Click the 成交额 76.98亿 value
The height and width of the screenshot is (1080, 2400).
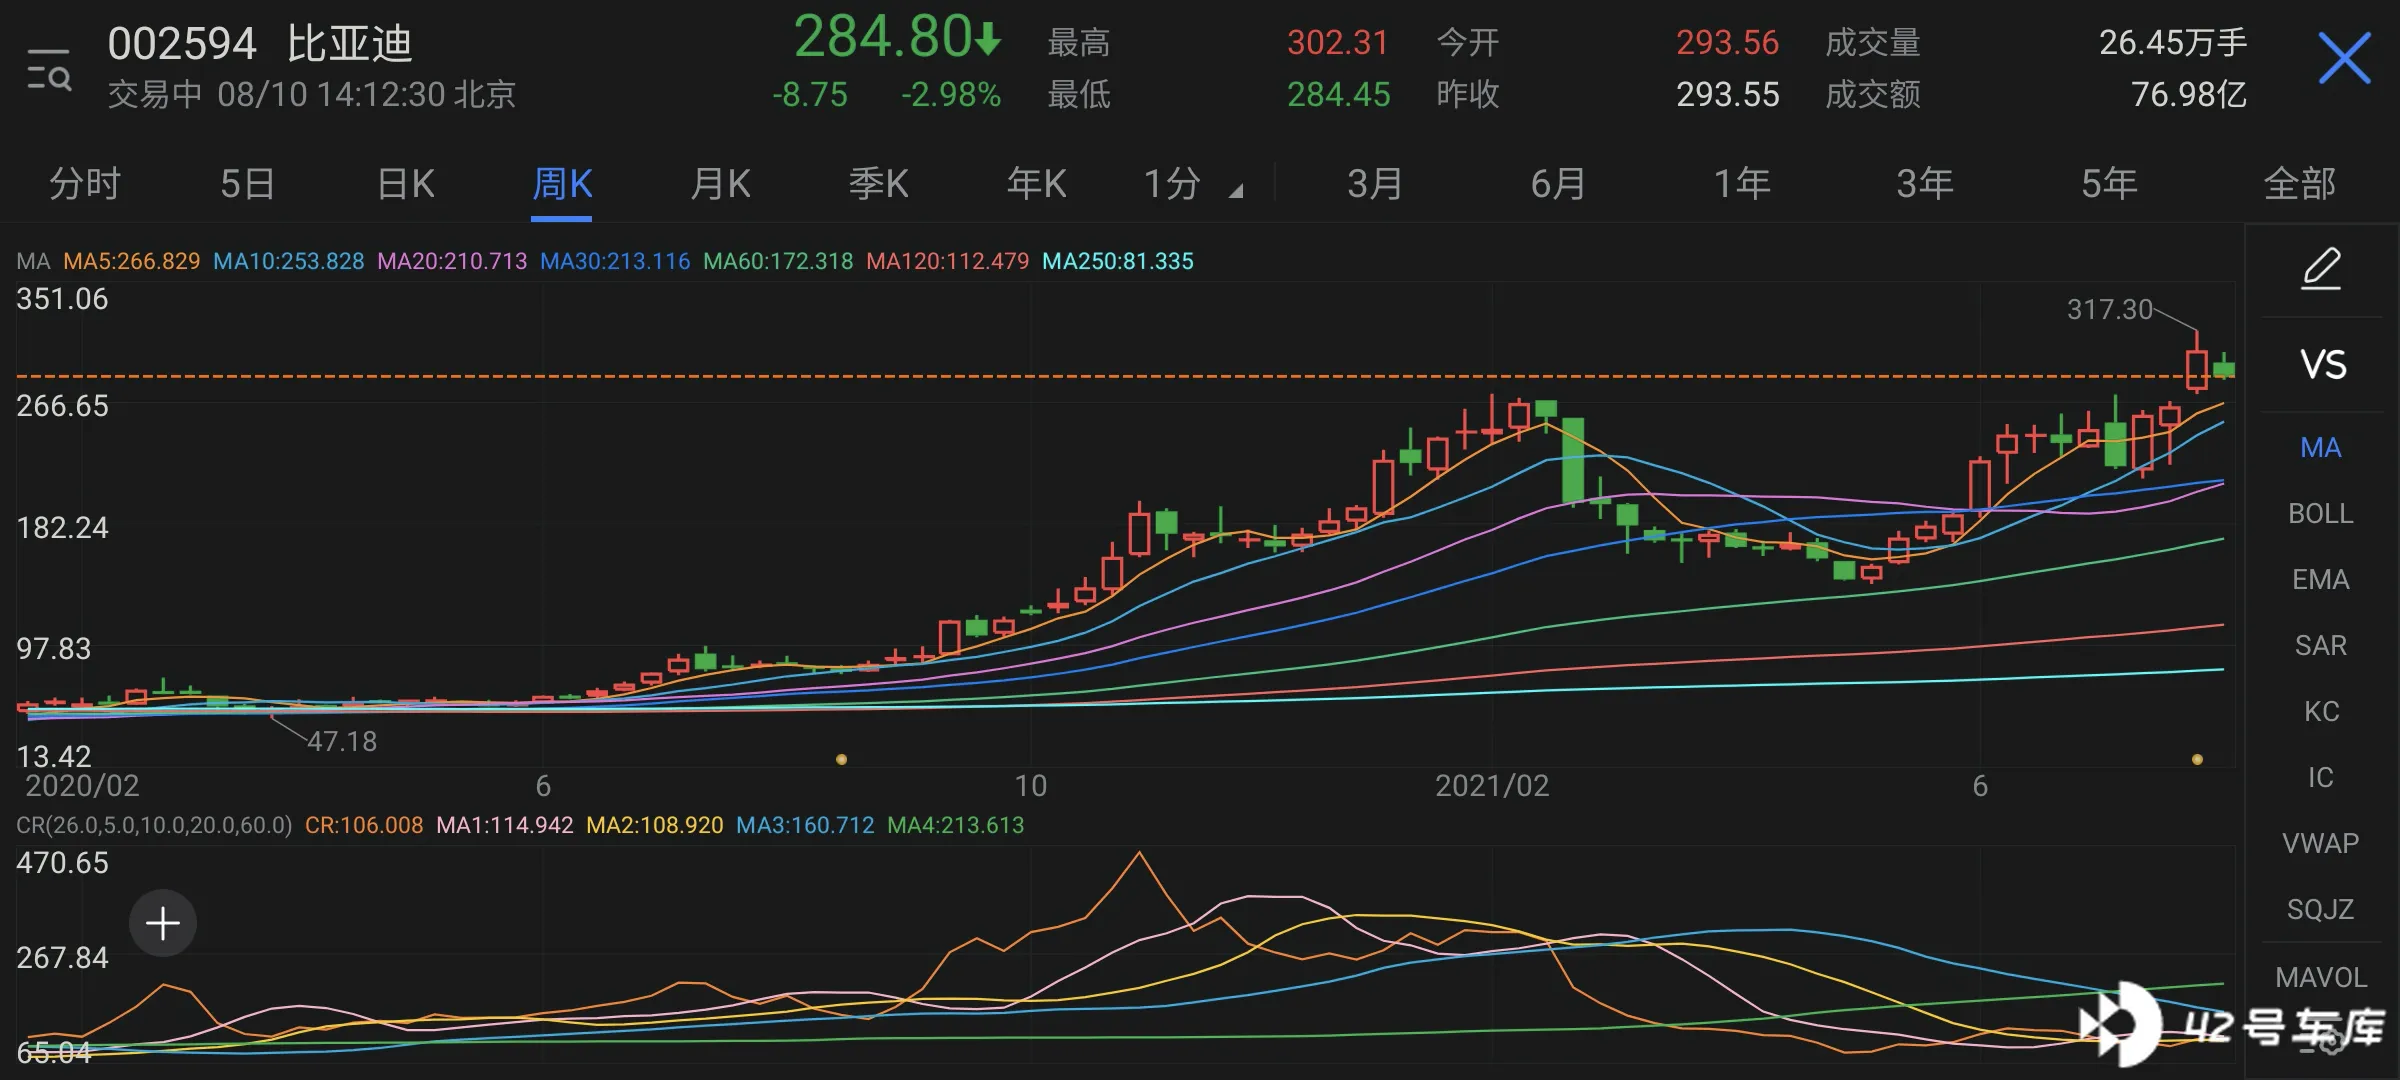(2189, 94)
